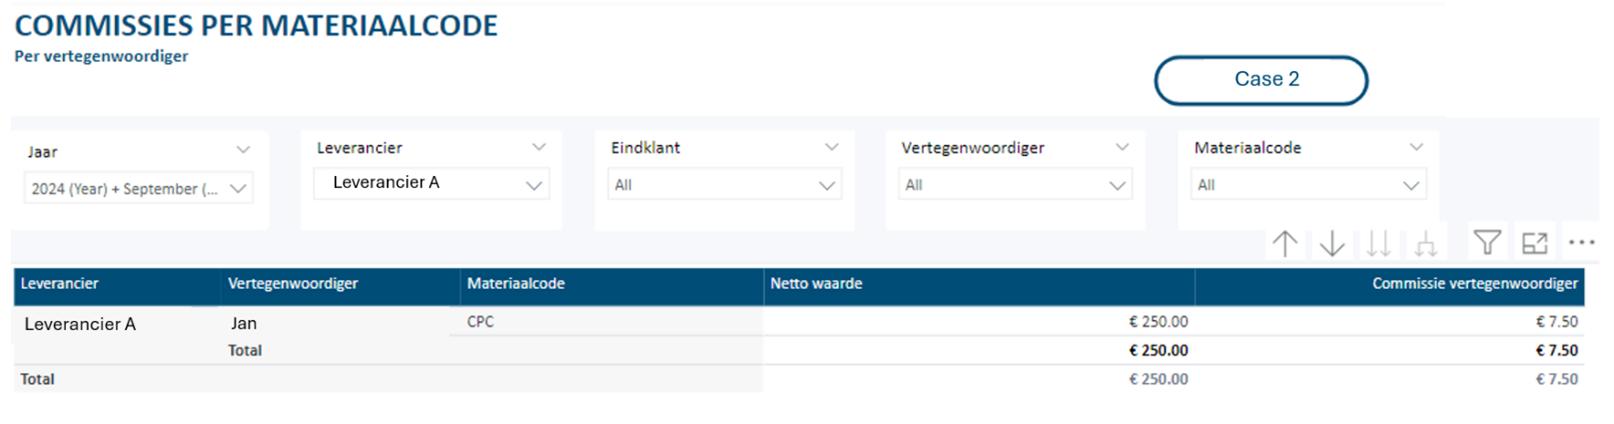Screen dimensions: 1614x424
Task: Select the CPC materiaalcode cell
Action: [x=480, y=322]
